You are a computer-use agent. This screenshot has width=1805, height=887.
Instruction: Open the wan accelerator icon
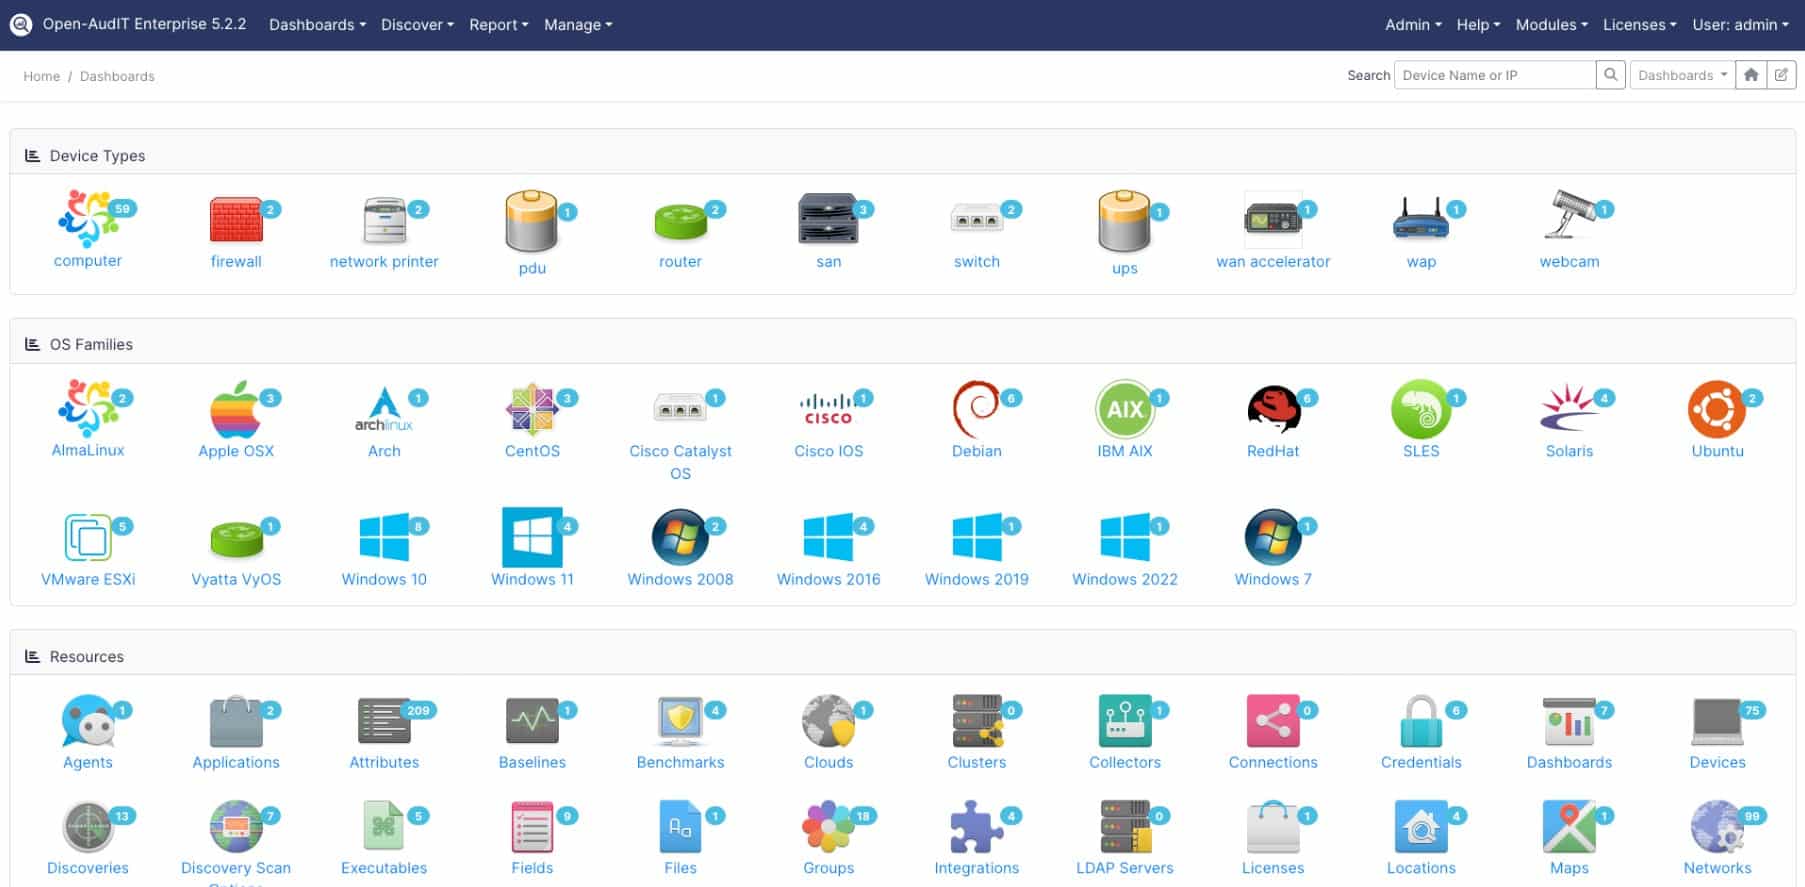(x=1273, y=218)
